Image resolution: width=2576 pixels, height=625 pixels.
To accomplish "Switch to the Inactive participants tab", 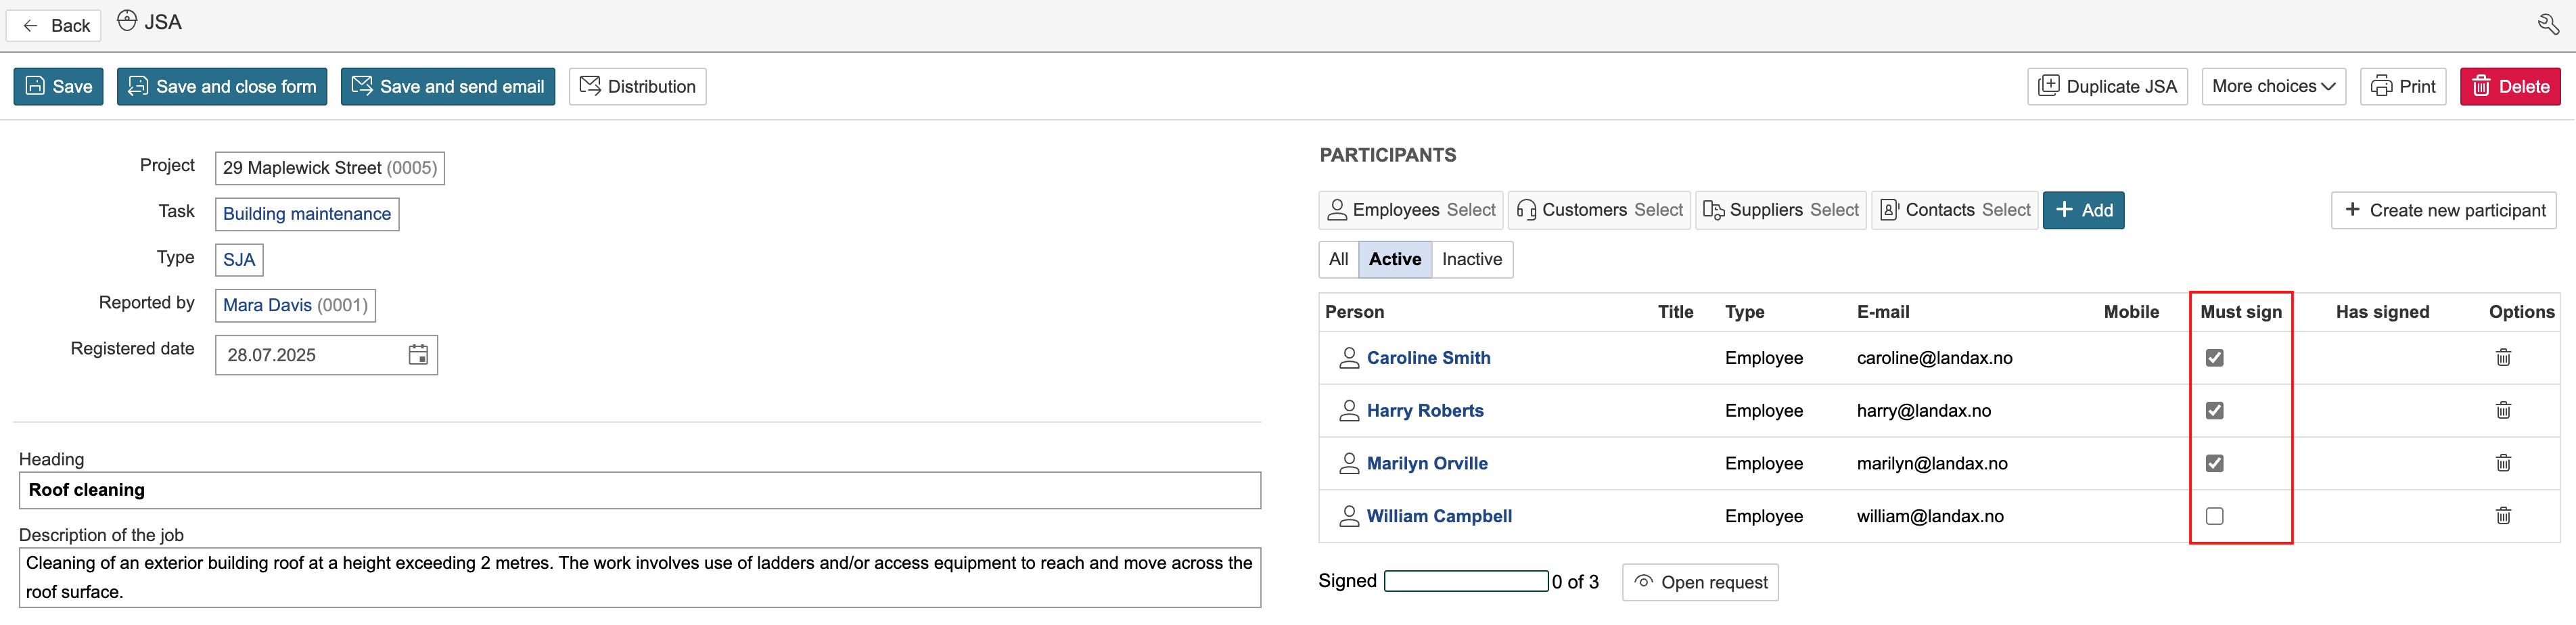I will click(1471, 259).
